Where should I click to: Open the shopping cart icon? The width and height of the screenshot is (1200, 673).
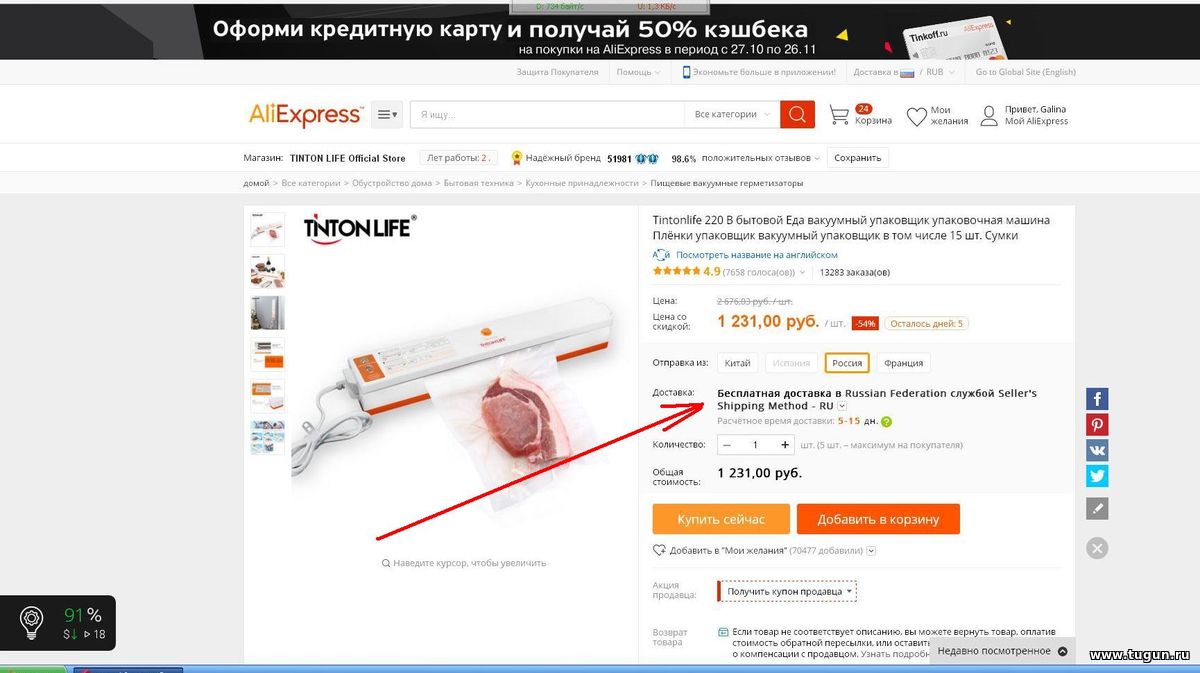[840, 116]
